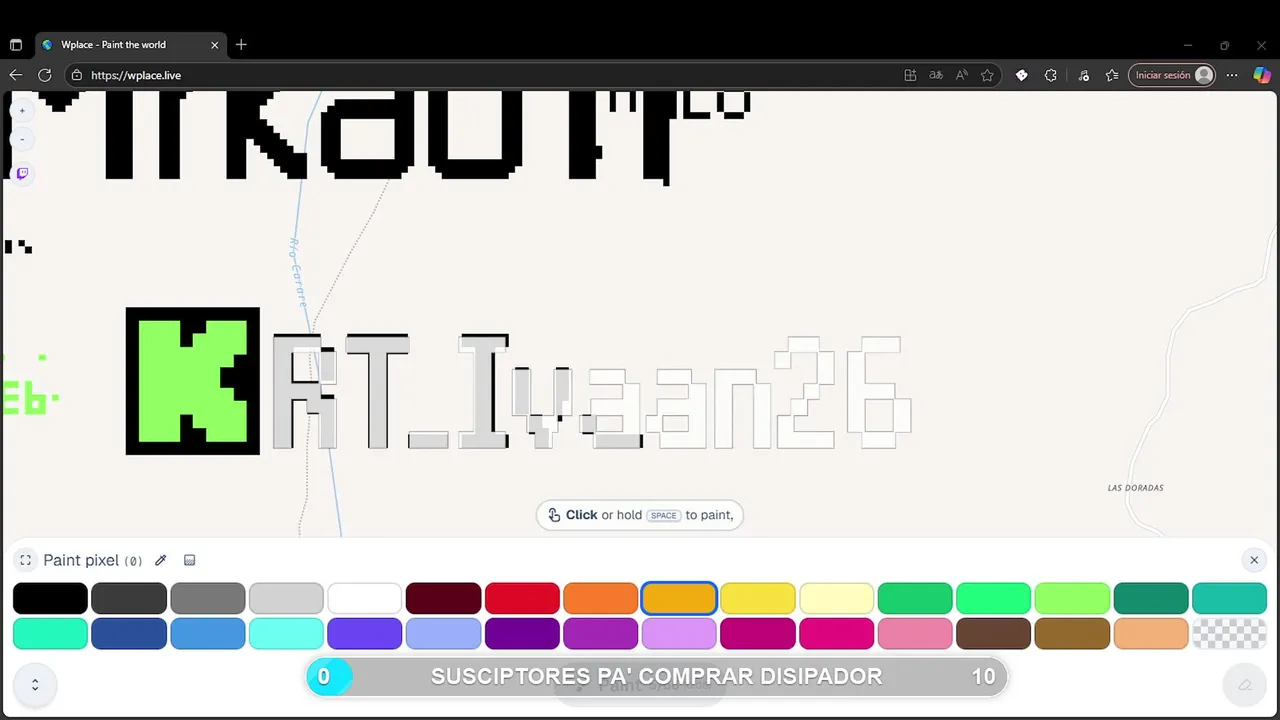Click the LAS DORADAS map label

tap(1136, 488)
